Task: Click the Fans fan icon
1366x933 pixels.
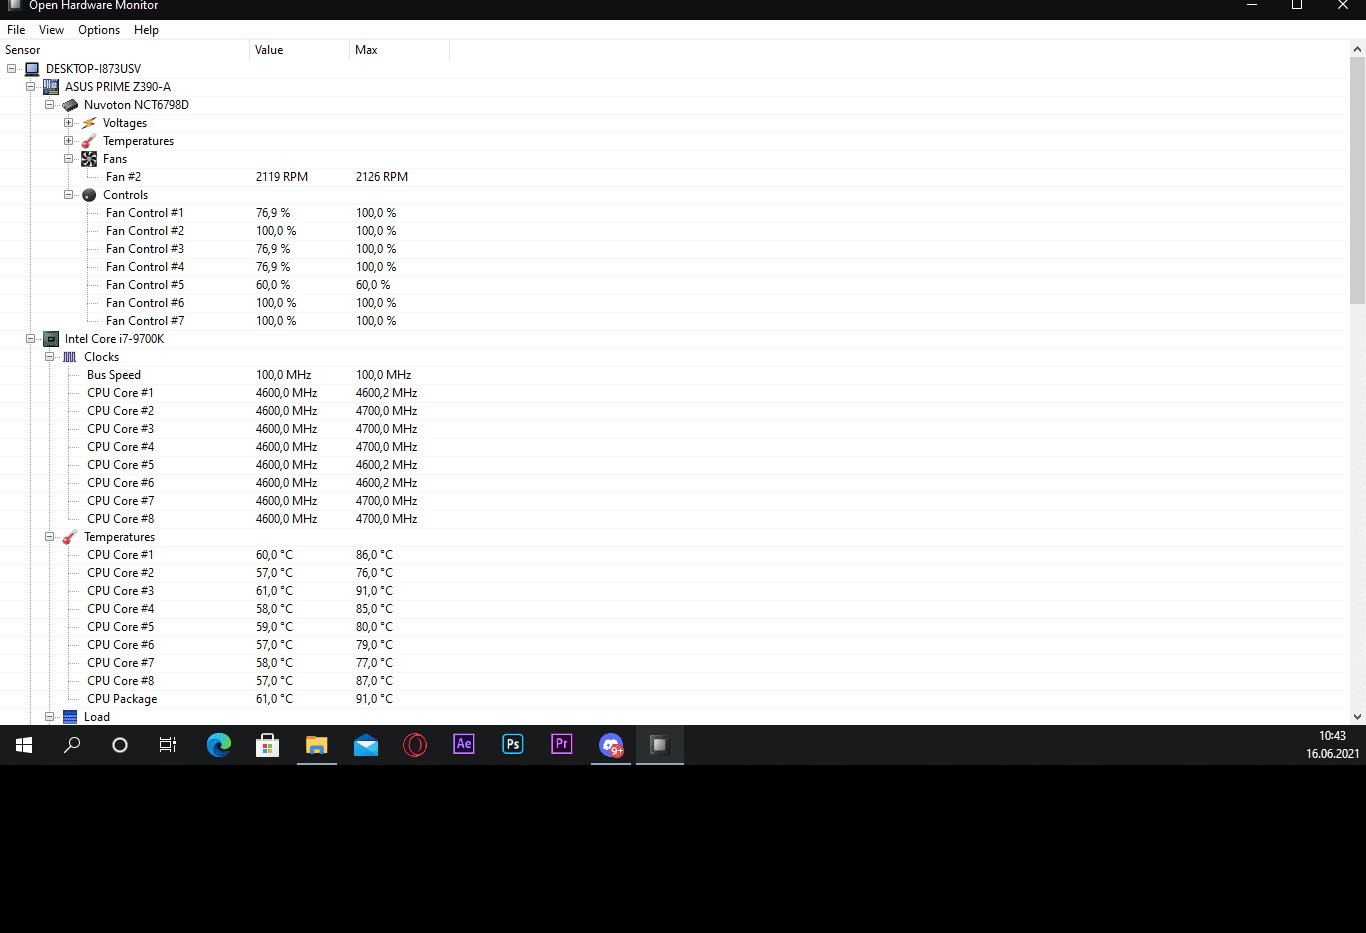Action: [x=89, y=159]
